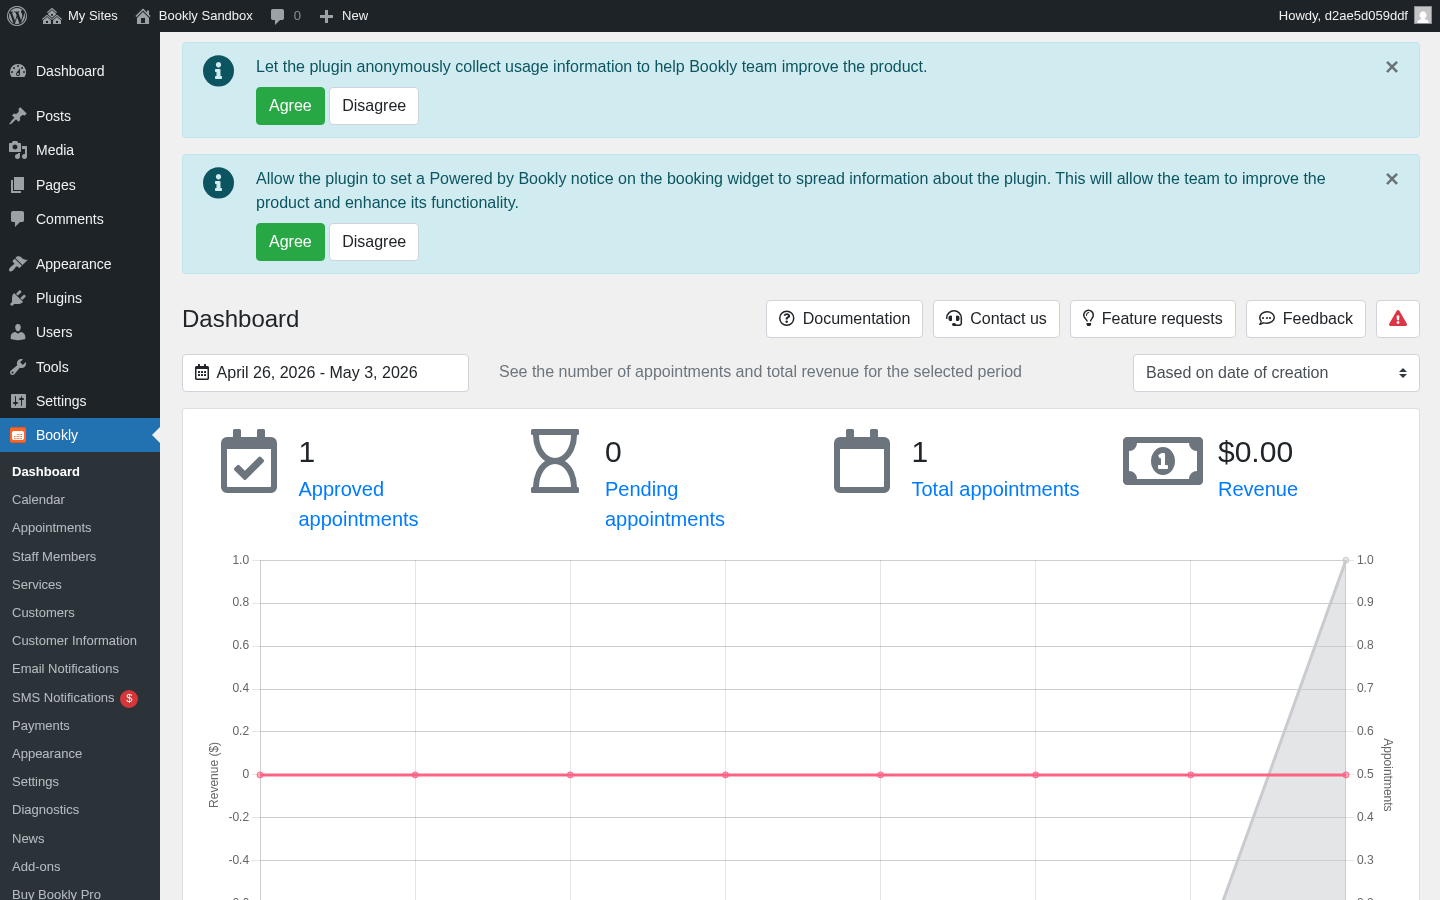Image resolution: width=1440 pixels, height=900 pixels.
Task: Click the WordPress Dashboard gauge icon
Action: [18, 71]
